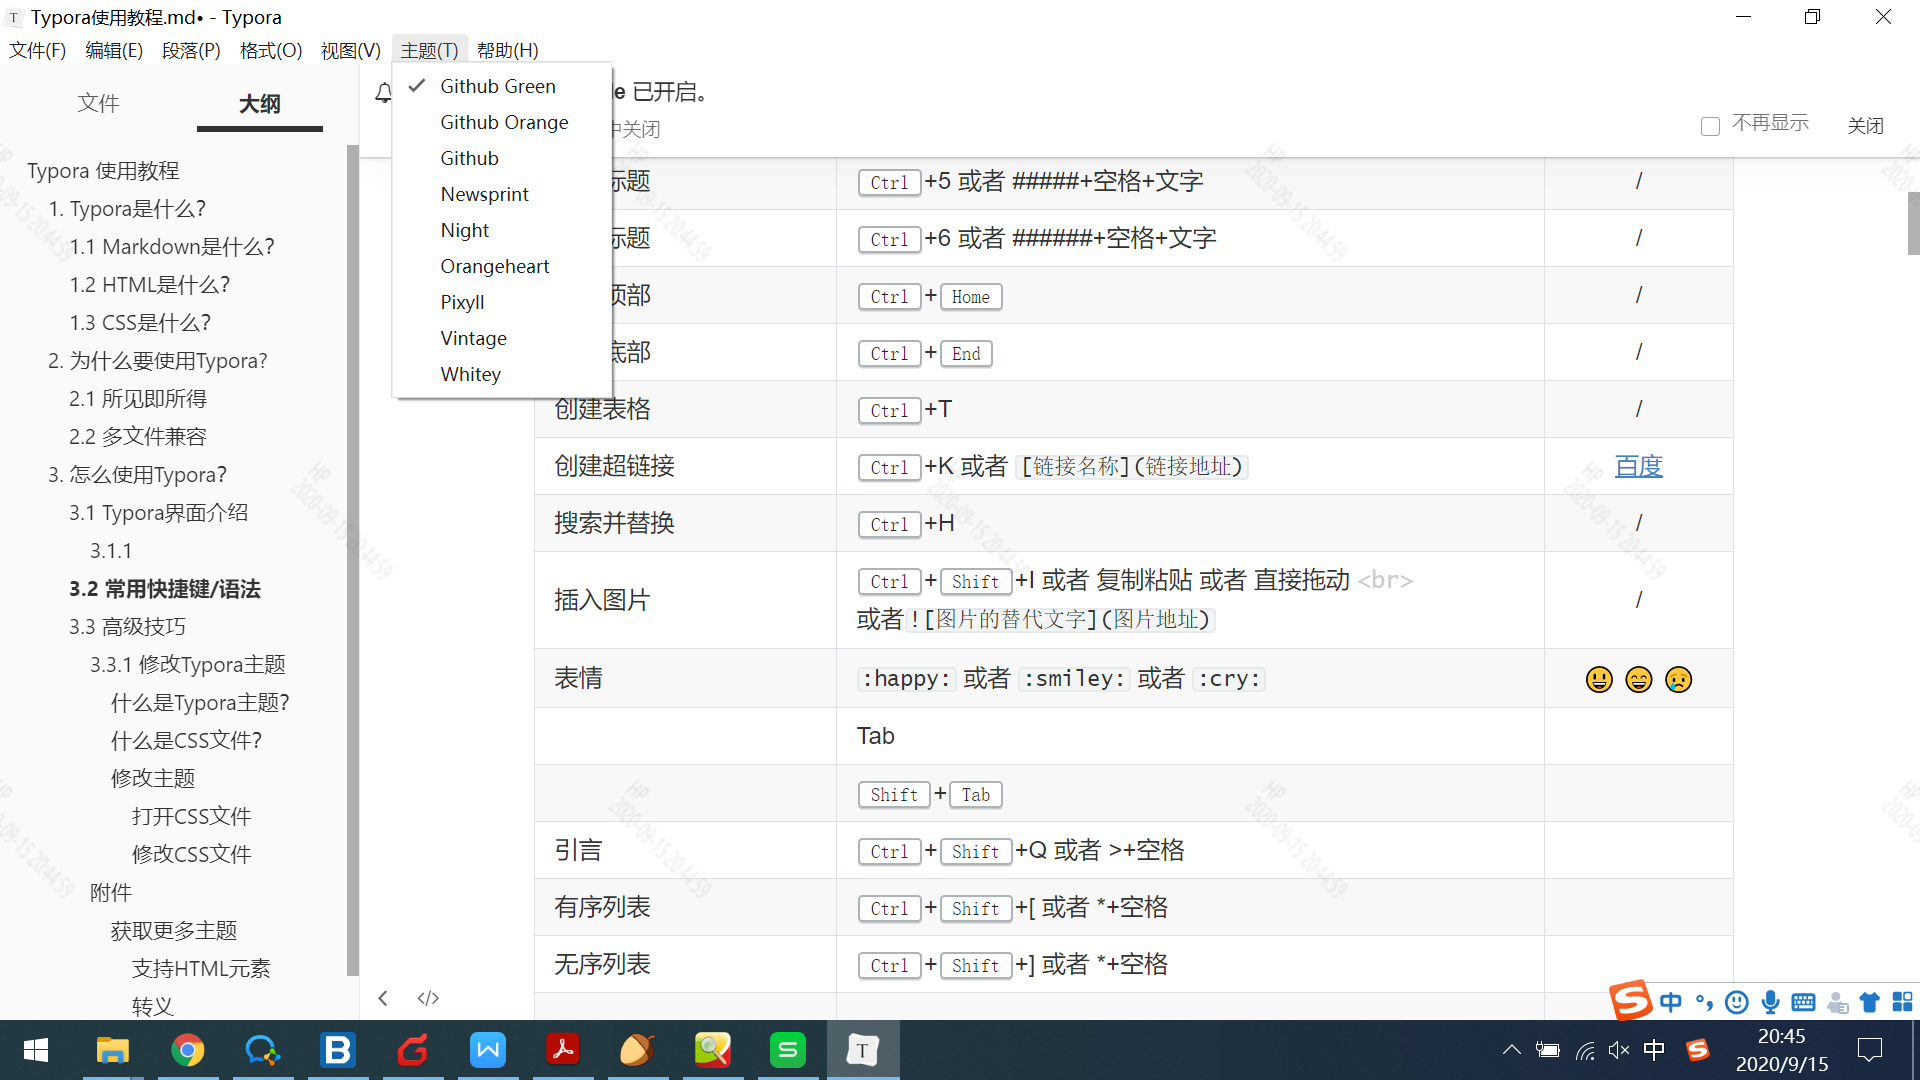Apply the Night theme
1920x1080 pixels.
(502, 230)
